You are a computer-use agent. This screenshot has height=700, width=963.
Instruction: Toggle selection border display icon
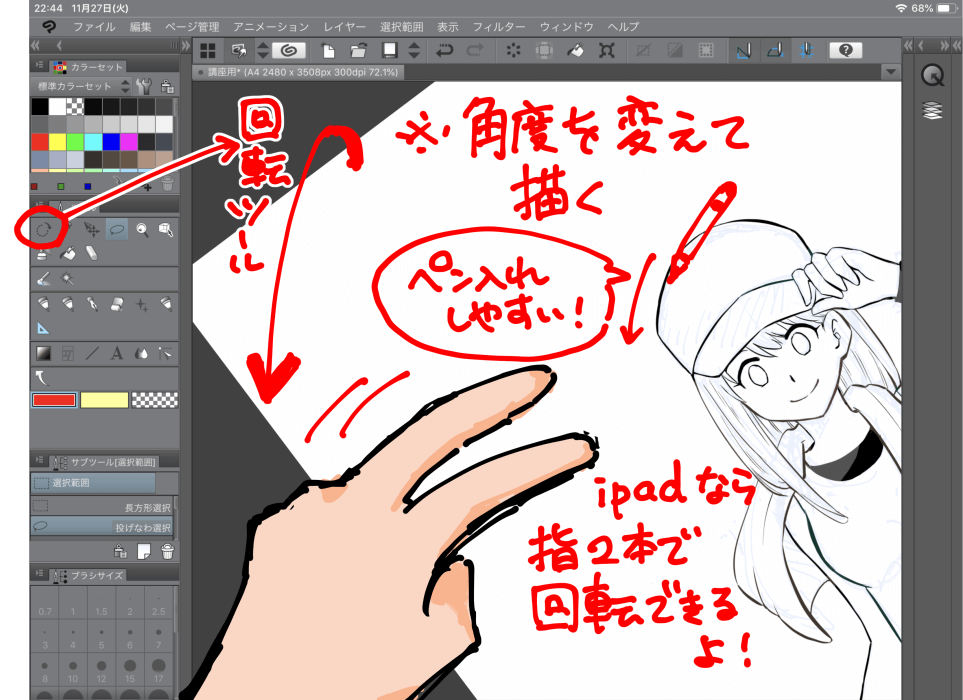pyautogui.click(x=706, y=50)
